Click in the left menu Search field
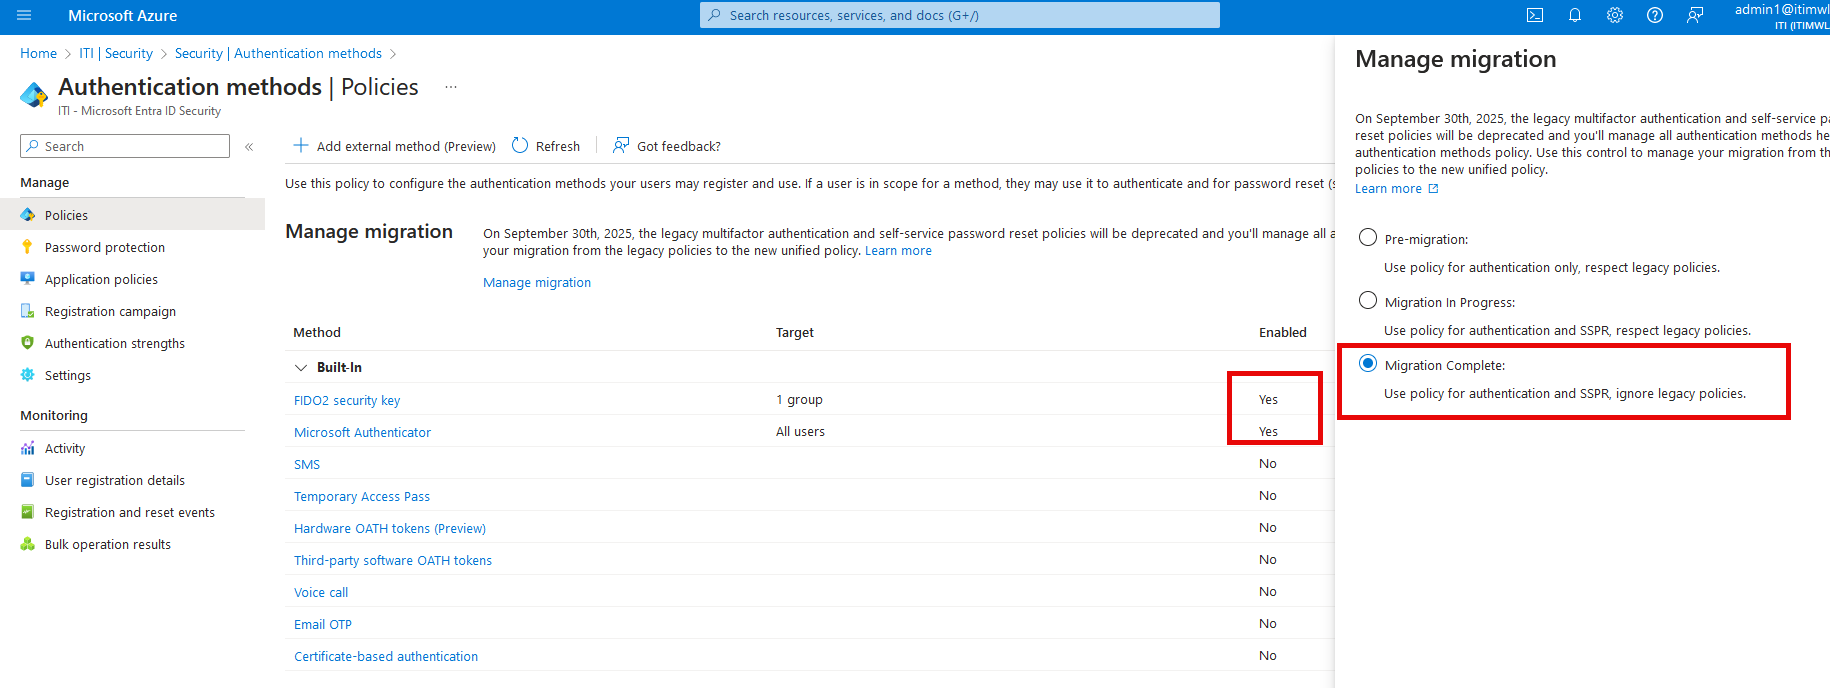Image resolution: width=1830 pixels, height=688 pixels. (x=125, y=146)
